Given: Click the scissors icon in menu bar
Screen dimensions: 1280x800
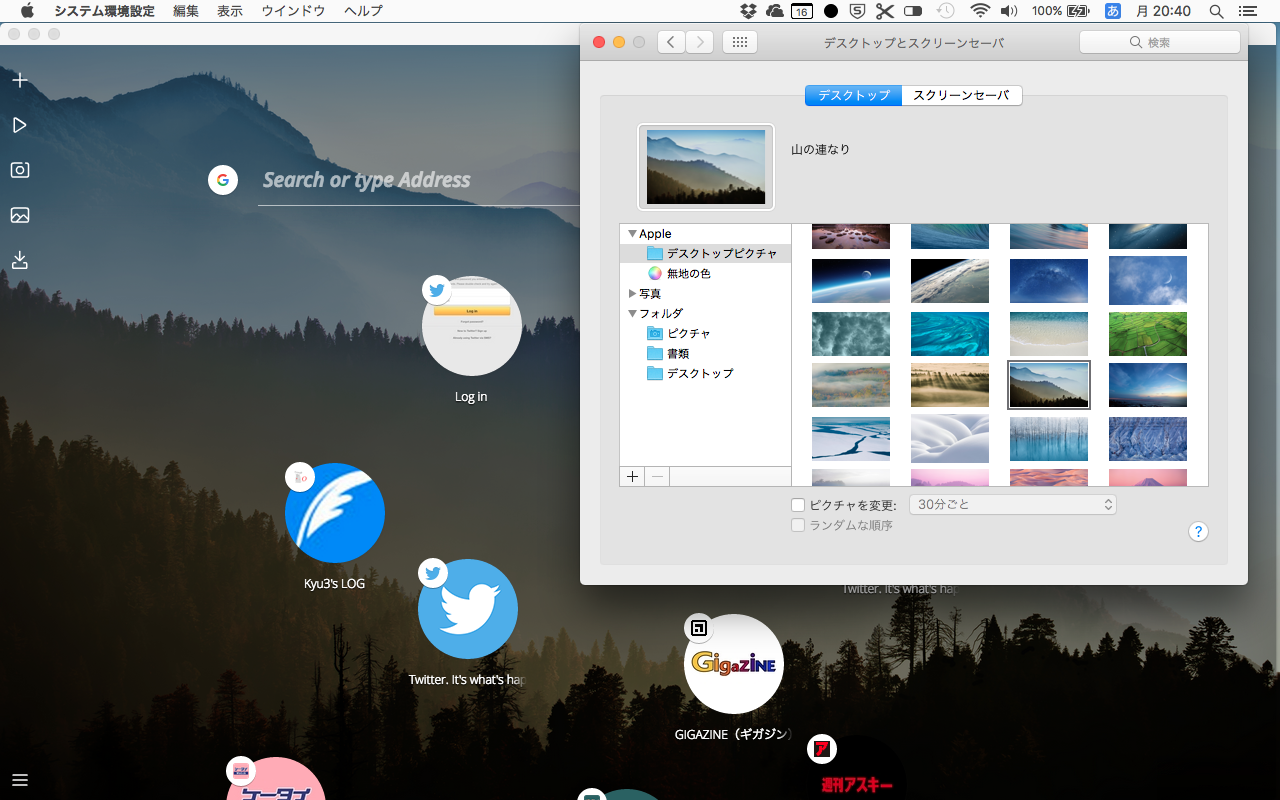Looking at the screenshot, I should click(x=884, y=11).
